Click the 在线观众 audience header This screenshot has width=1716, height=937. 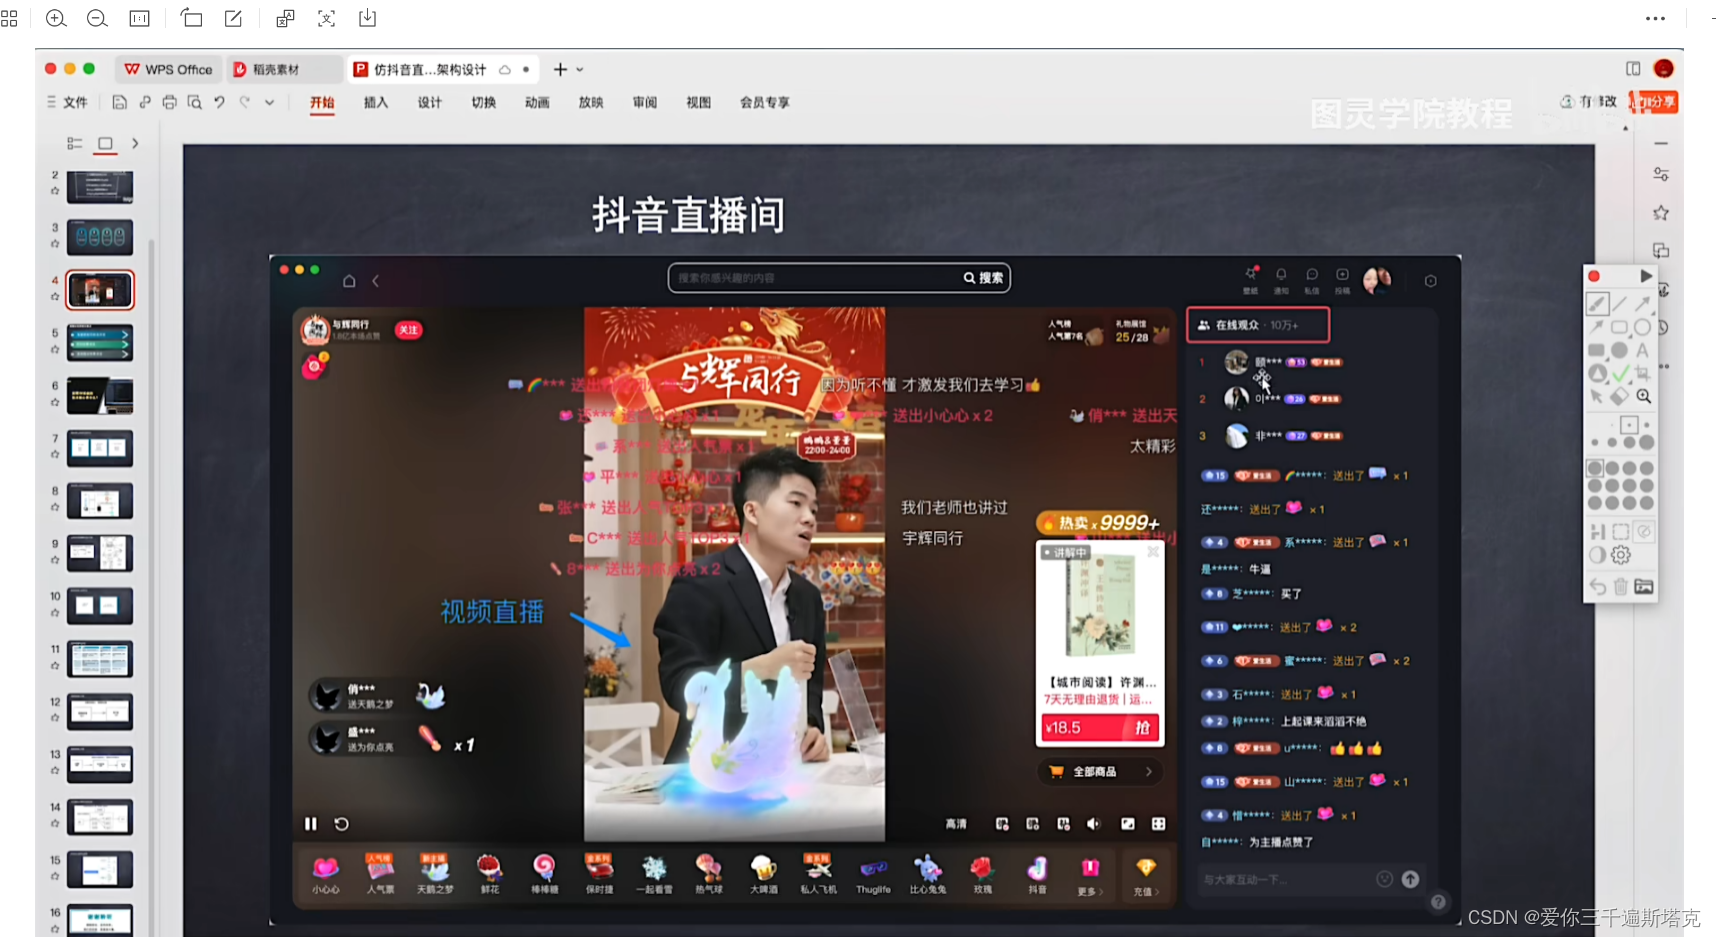tap(1258, 325)
